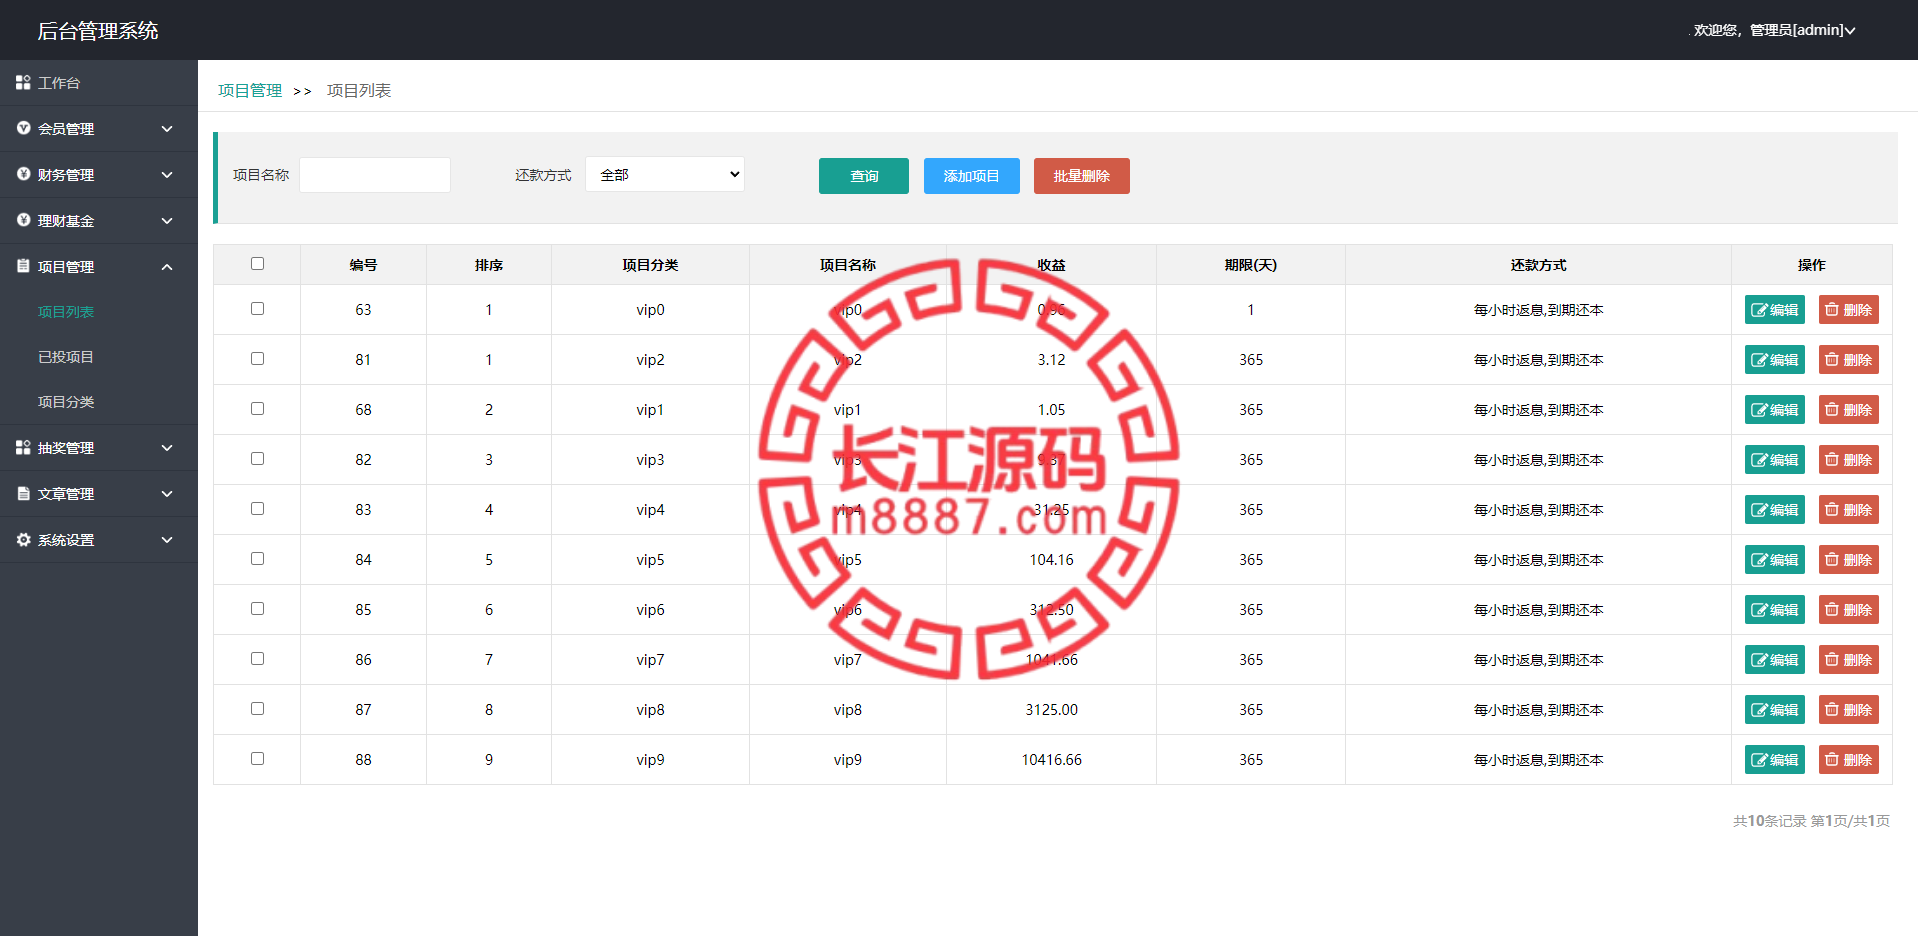Click edit pencil icon for row 87

(1759, 710)
